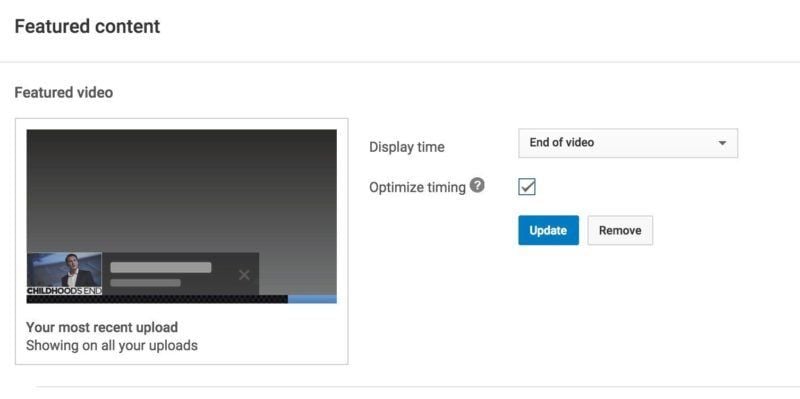The image size is (800, 399).
Task: Click the gray title placeholder in overlay
Action: click(x=161, y=267)
